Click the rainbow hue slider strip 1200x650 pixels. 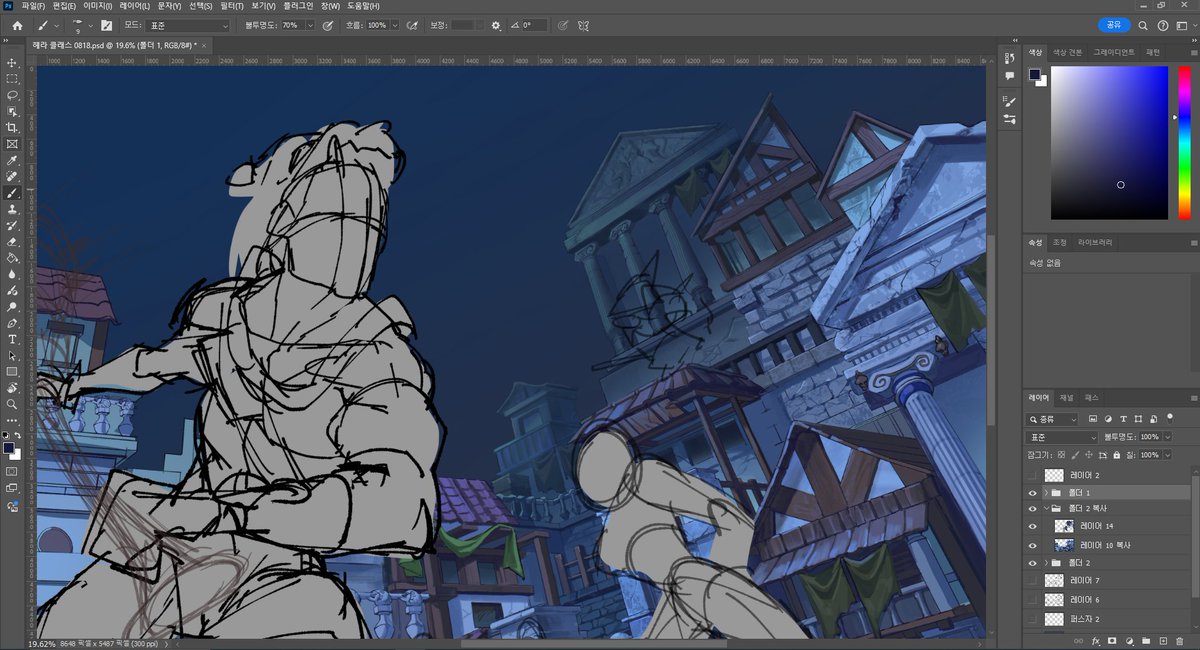[x=1185, y=142]
